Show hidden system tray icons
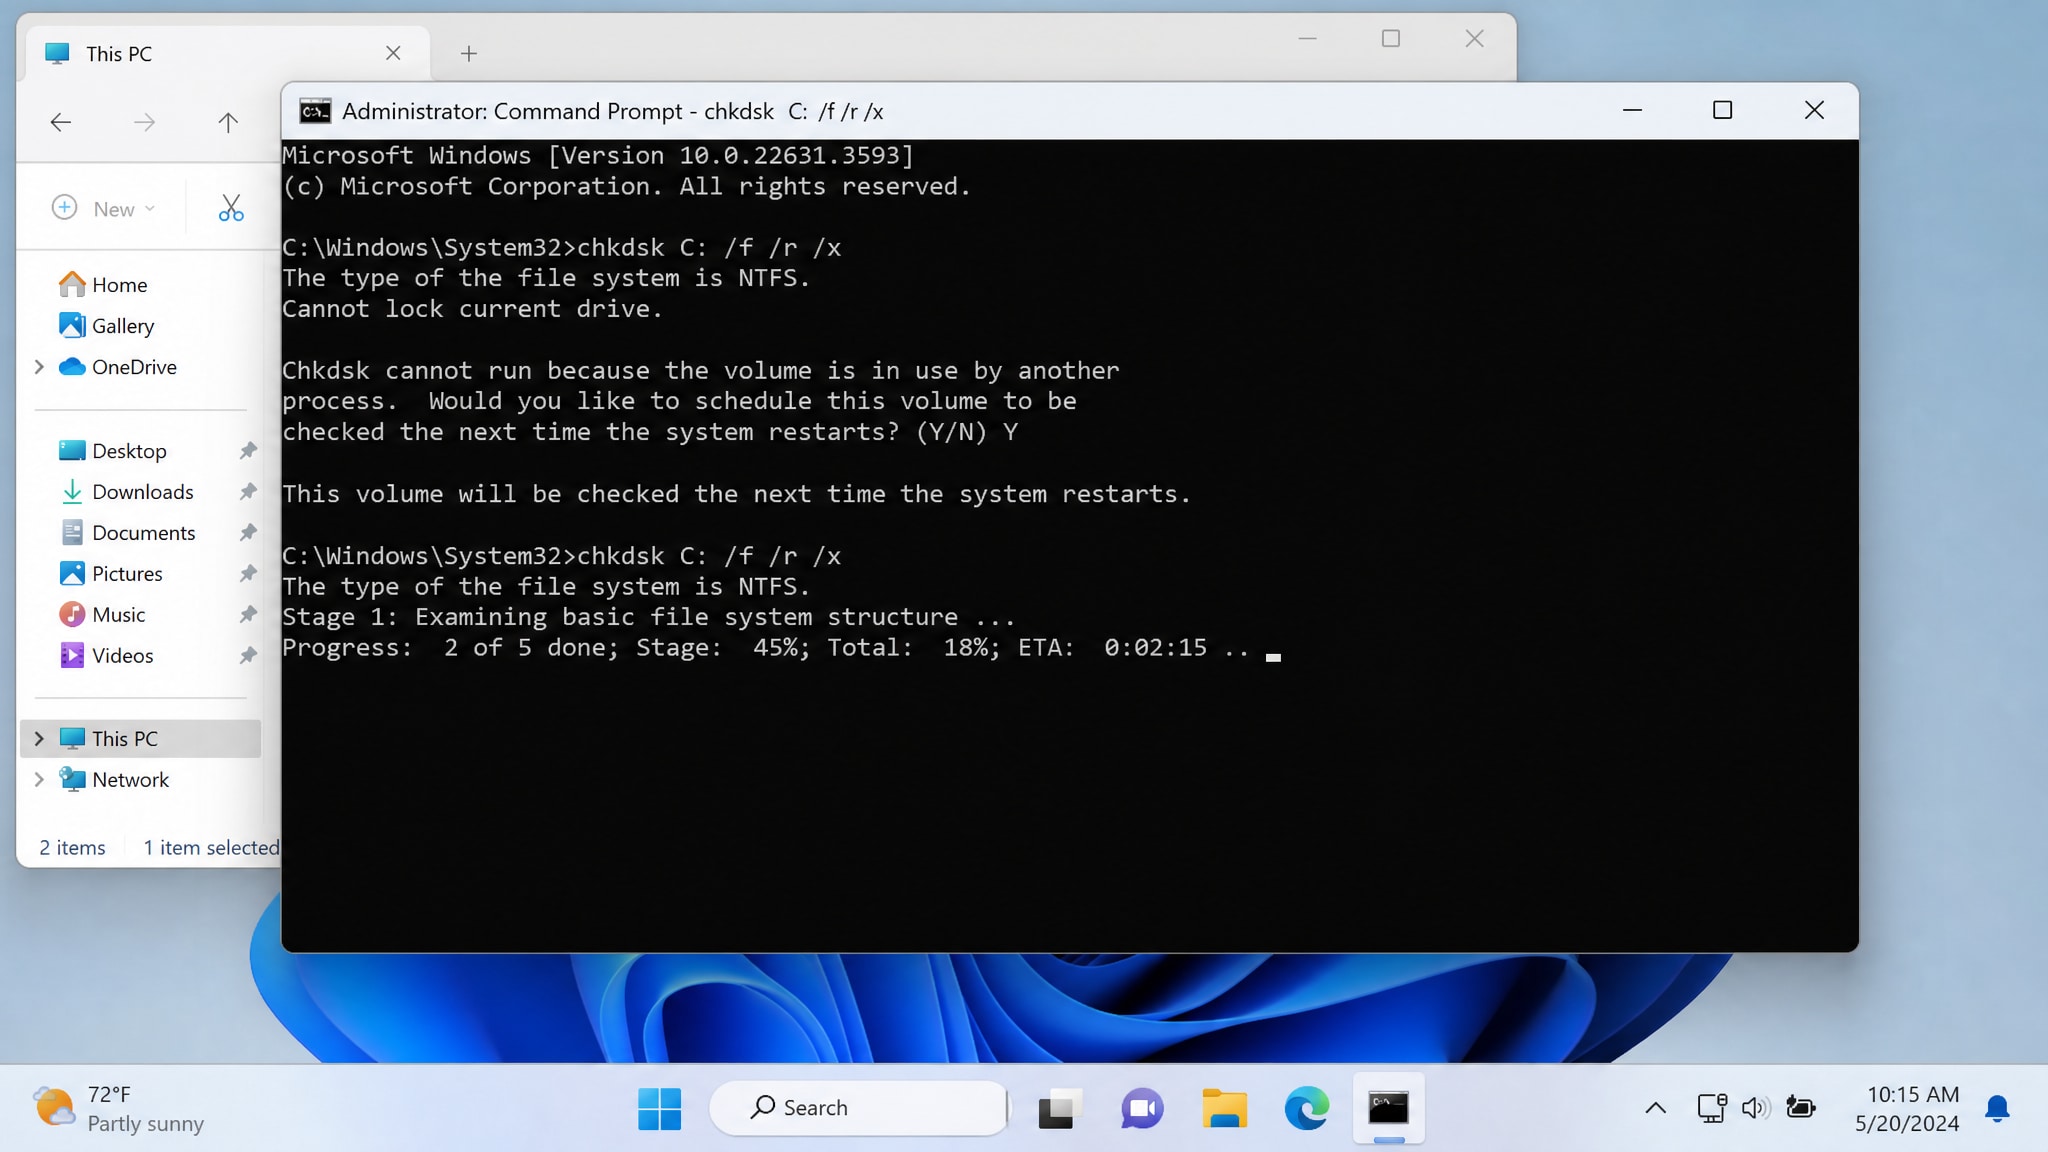This screenshot has width=2048, height=1152. tap(1655, 1108)
